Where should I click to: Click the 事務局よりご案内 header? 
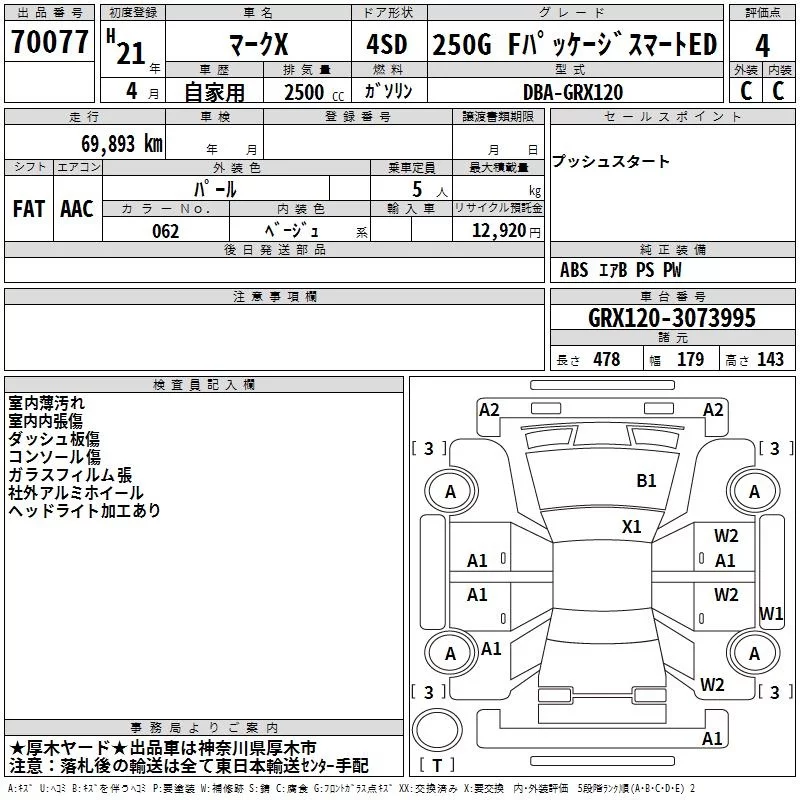pyautogui.click(x=204, y=728)
